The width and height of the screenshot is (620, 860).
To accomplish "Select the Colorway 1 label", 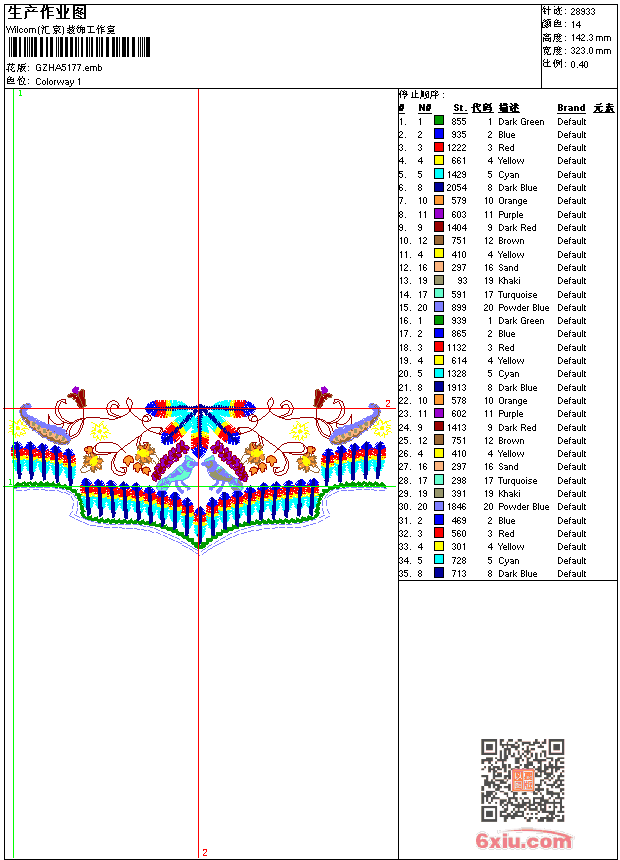I will tap(58, 82).
